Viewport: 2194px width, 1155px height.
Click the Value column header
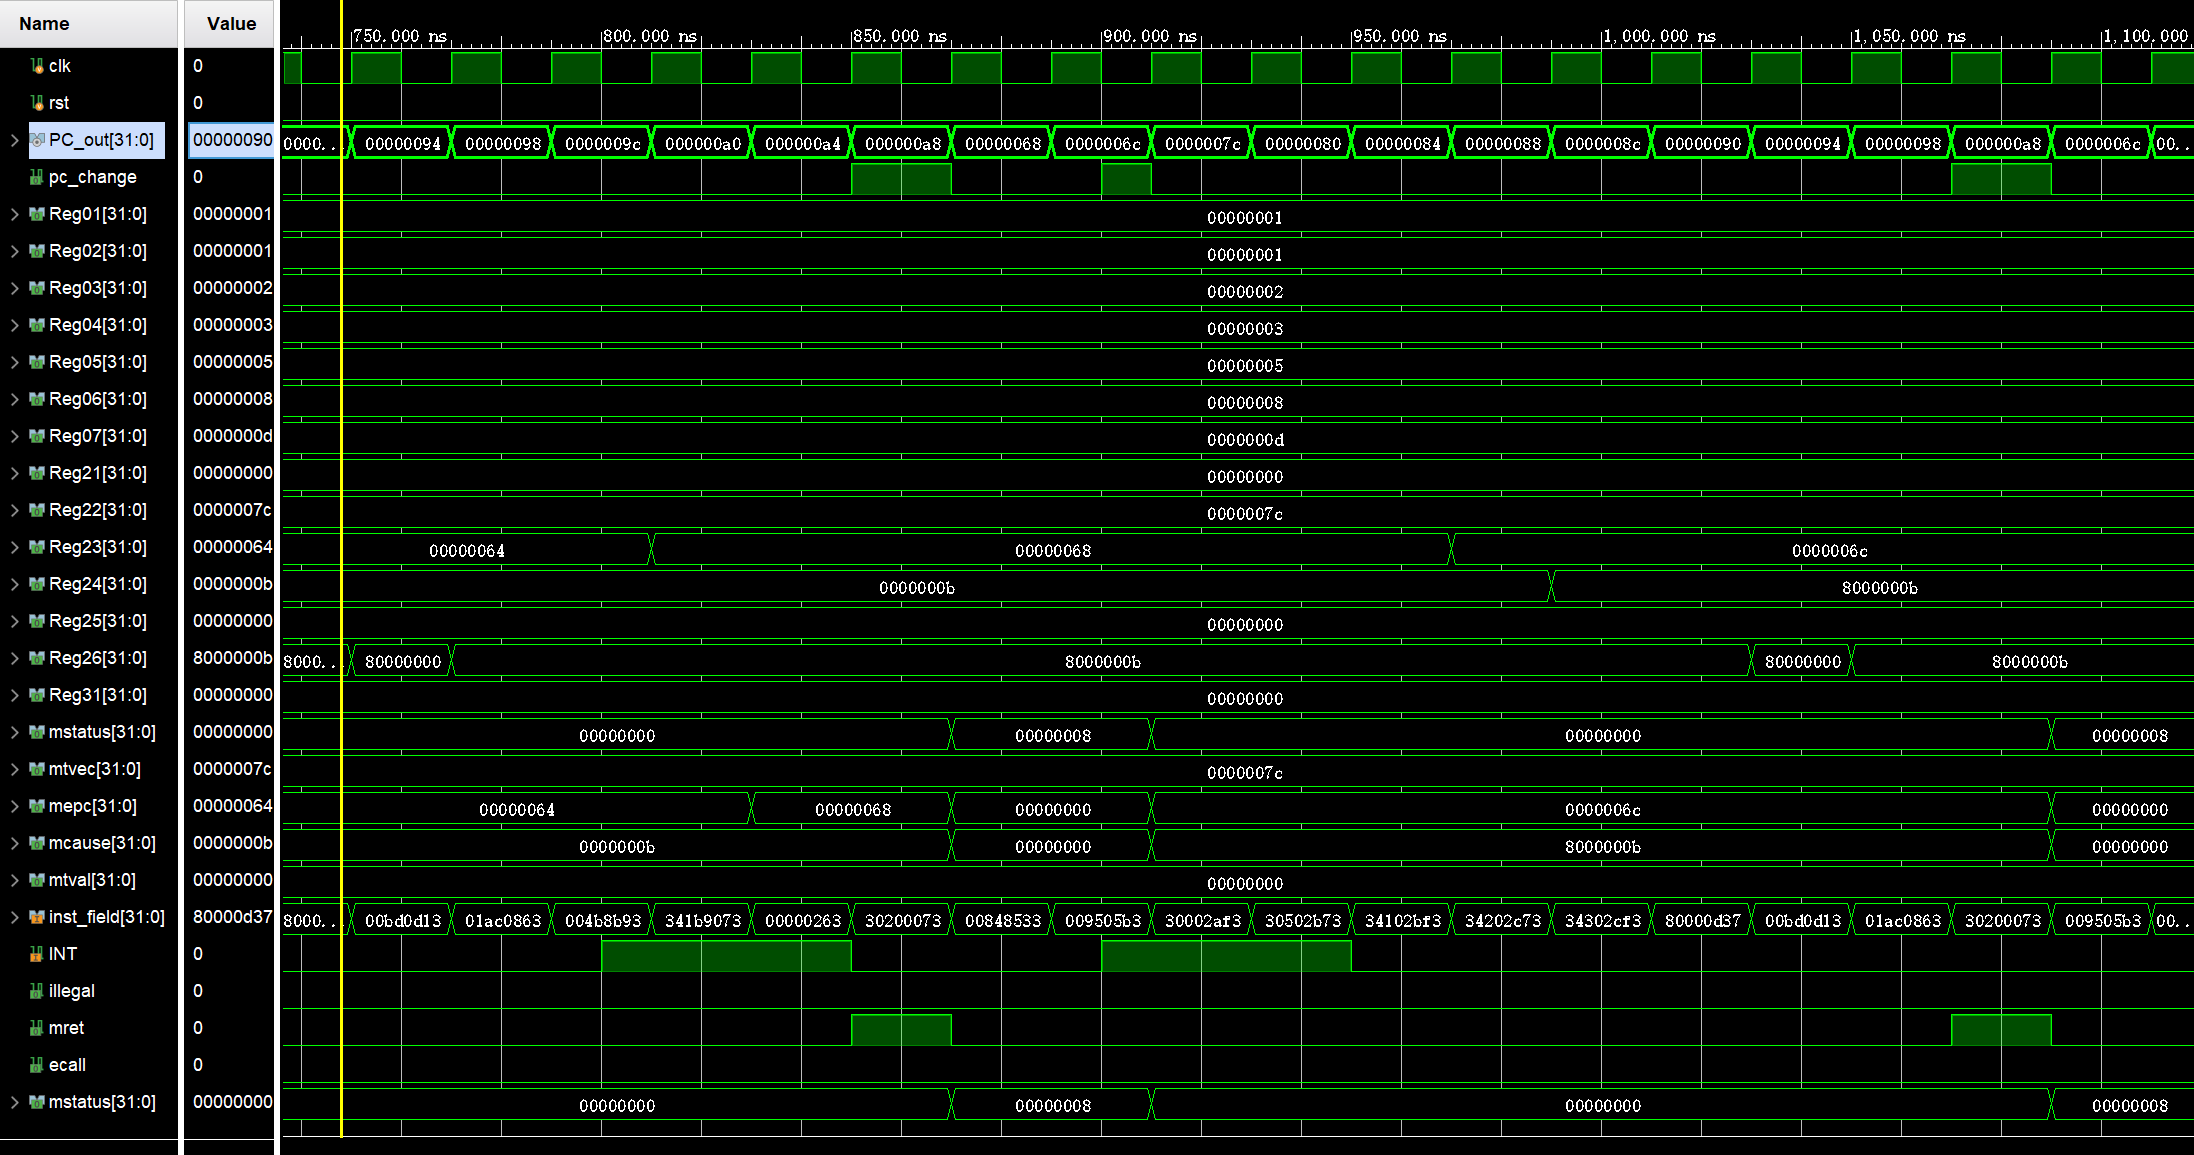tap(231, 24)
